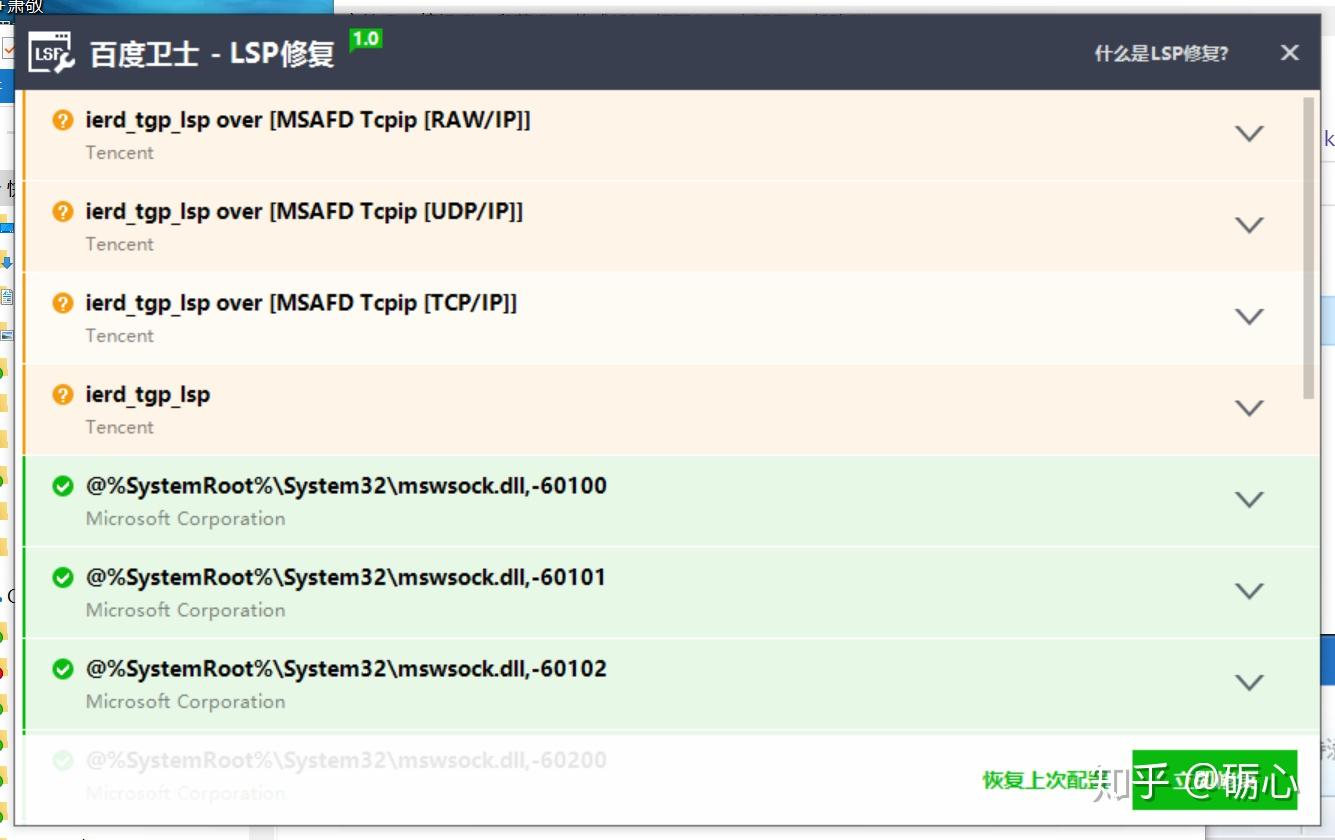1335x840 pixels.
Task: Click the green check icon for mswsock.dll,-60101
Action: point(63,578)
